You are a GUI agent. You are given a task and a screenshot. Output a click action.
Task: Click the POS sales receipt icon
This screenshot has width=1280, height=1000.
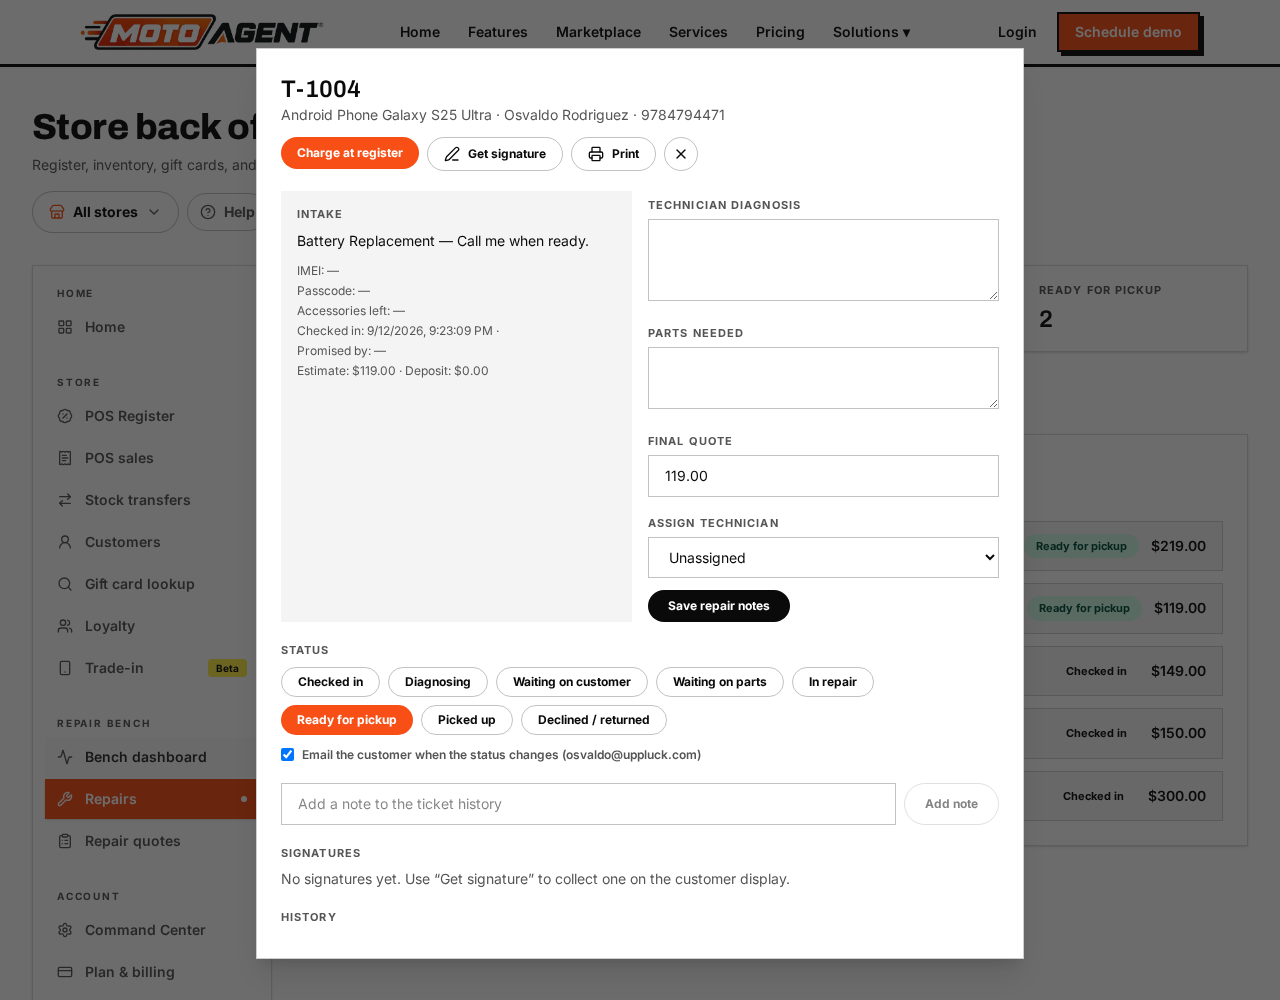(65, 458)
